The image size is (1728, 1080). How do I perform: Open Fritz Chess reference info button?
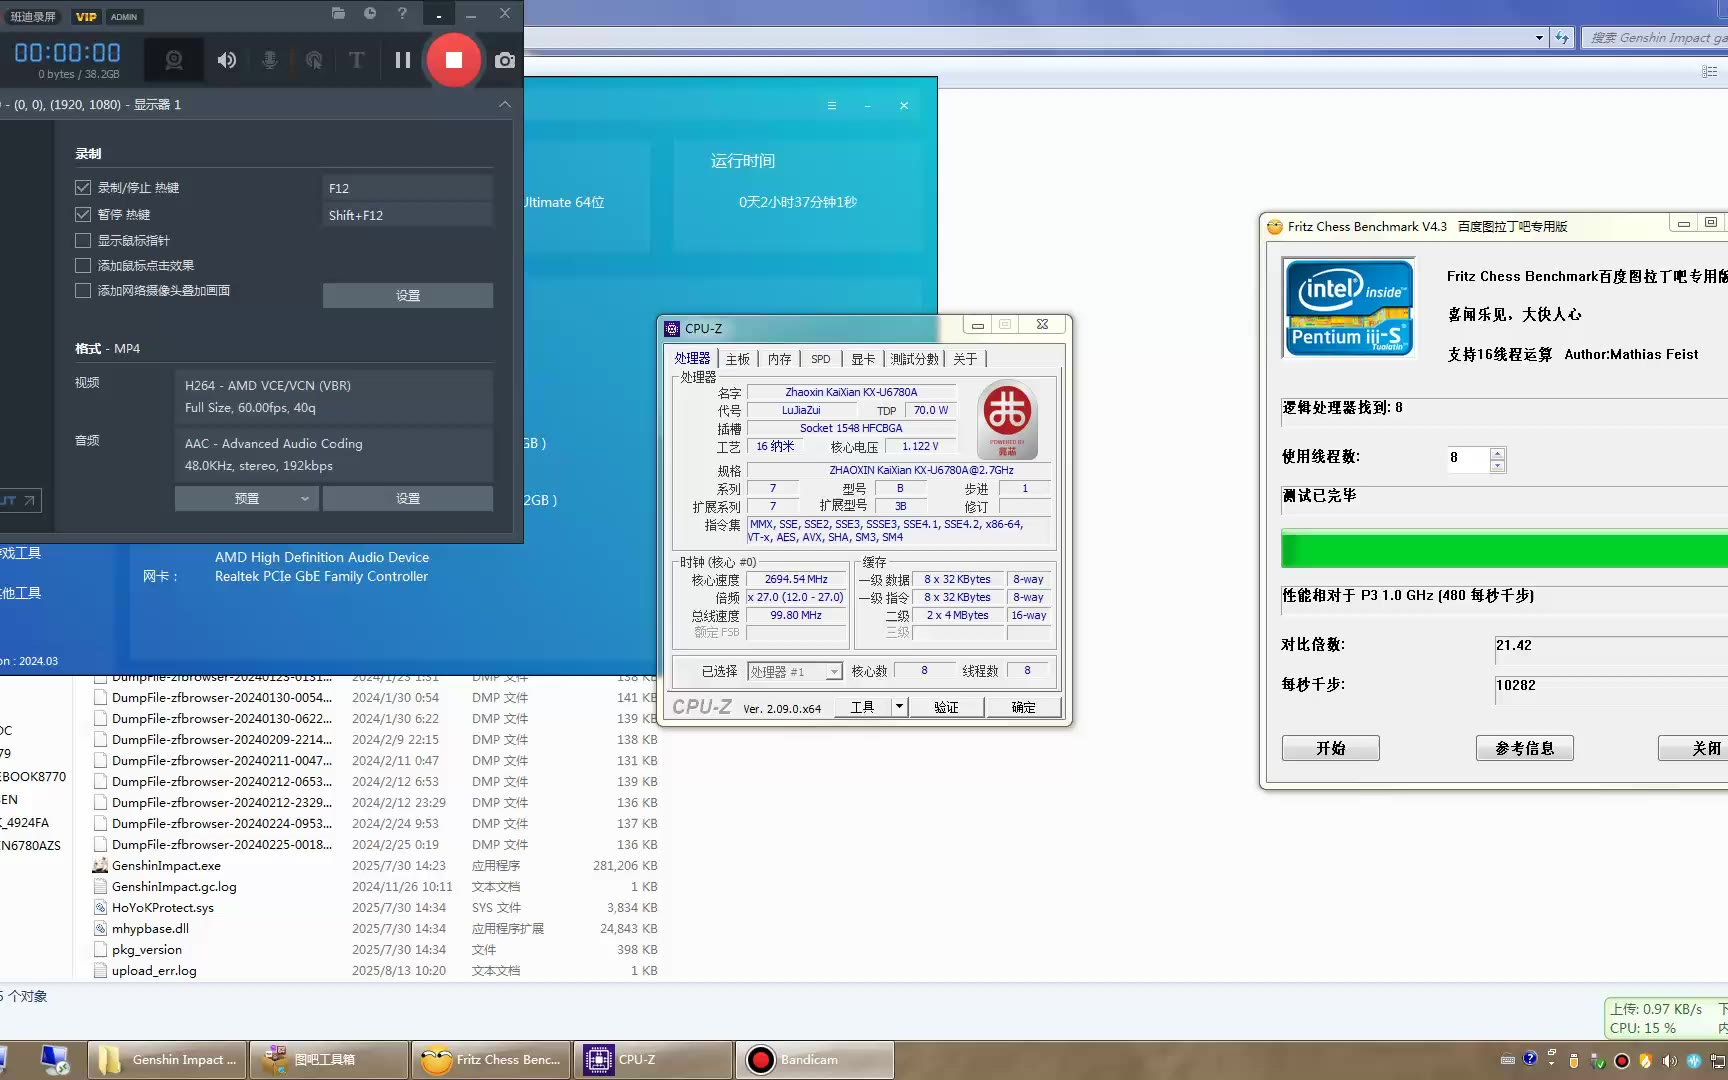[x=1525, y=748]
